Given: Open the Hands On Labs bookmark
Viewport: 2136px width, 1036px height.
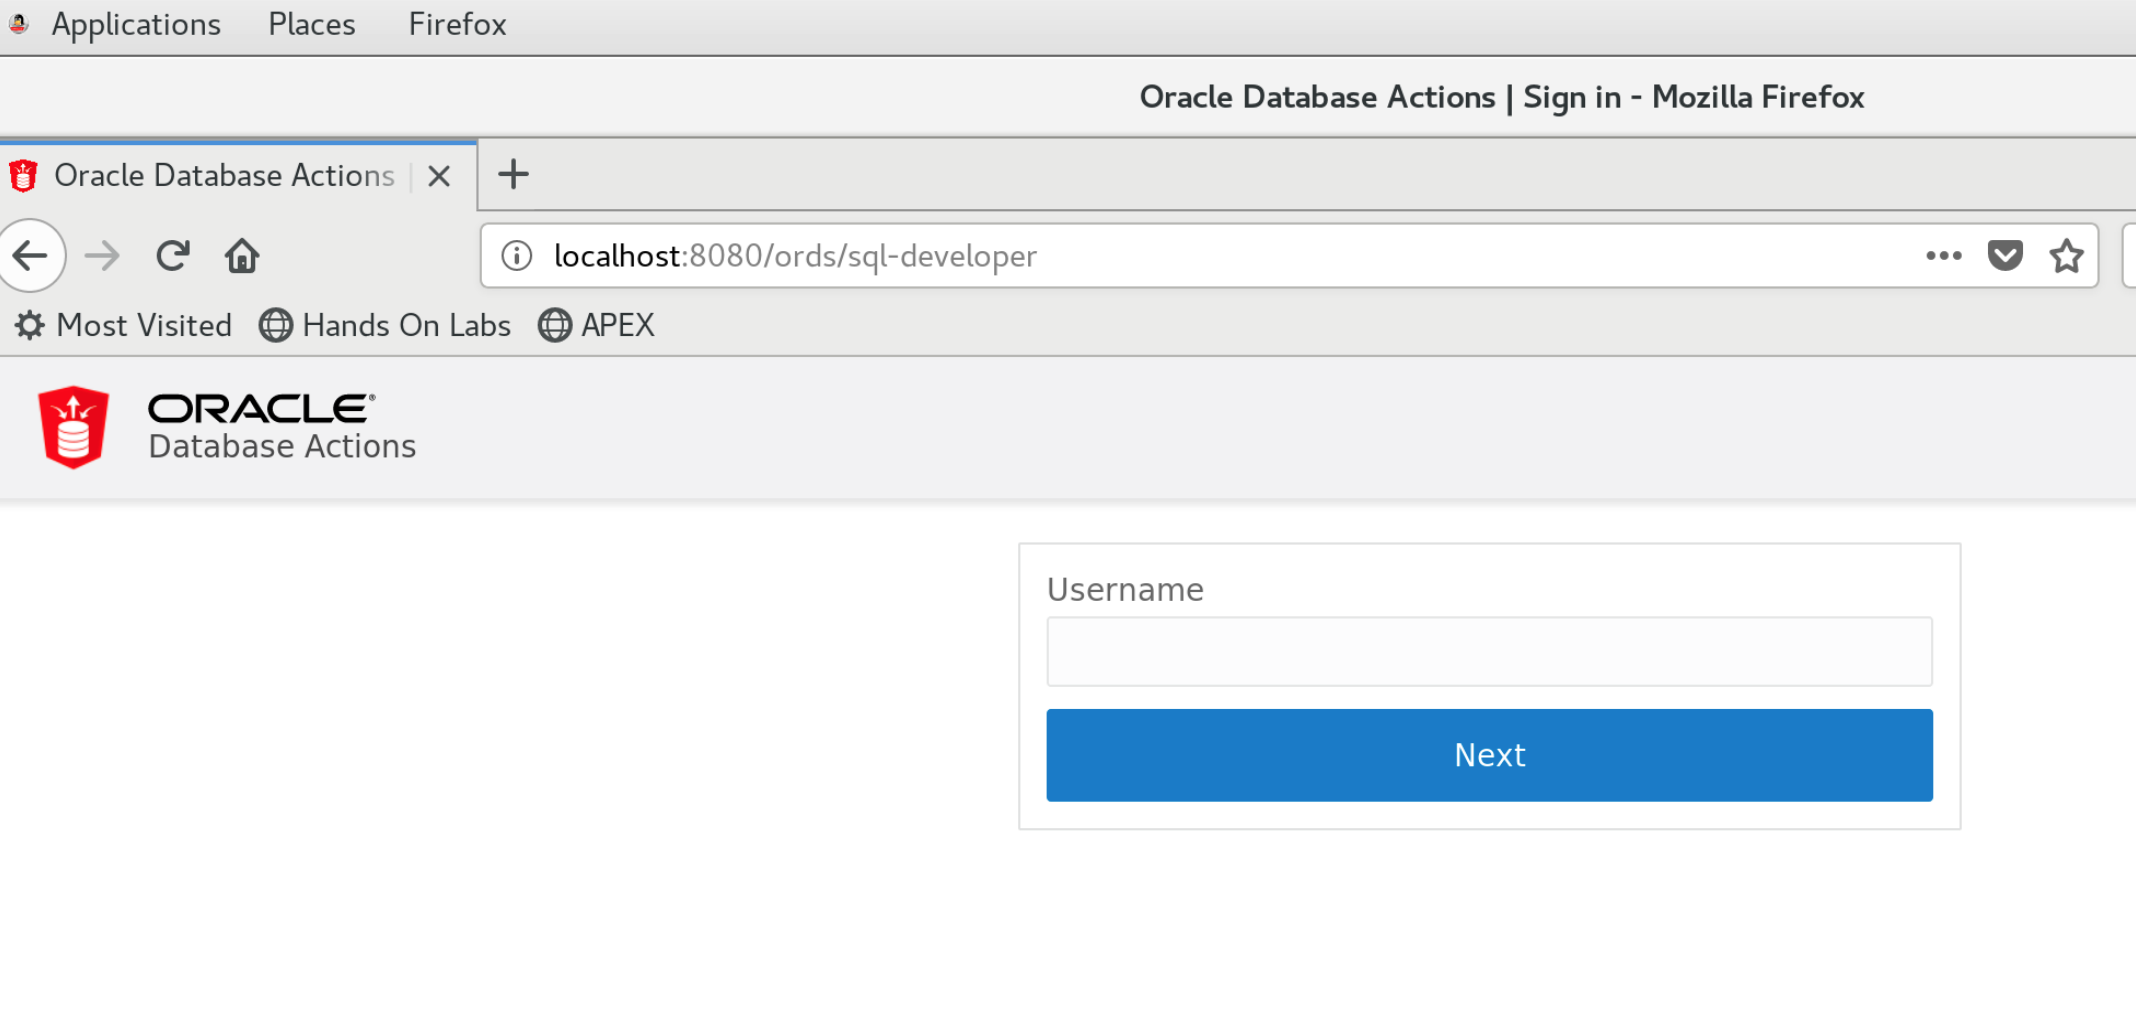Looking at the screenshot, I should (x=385, y=325).
